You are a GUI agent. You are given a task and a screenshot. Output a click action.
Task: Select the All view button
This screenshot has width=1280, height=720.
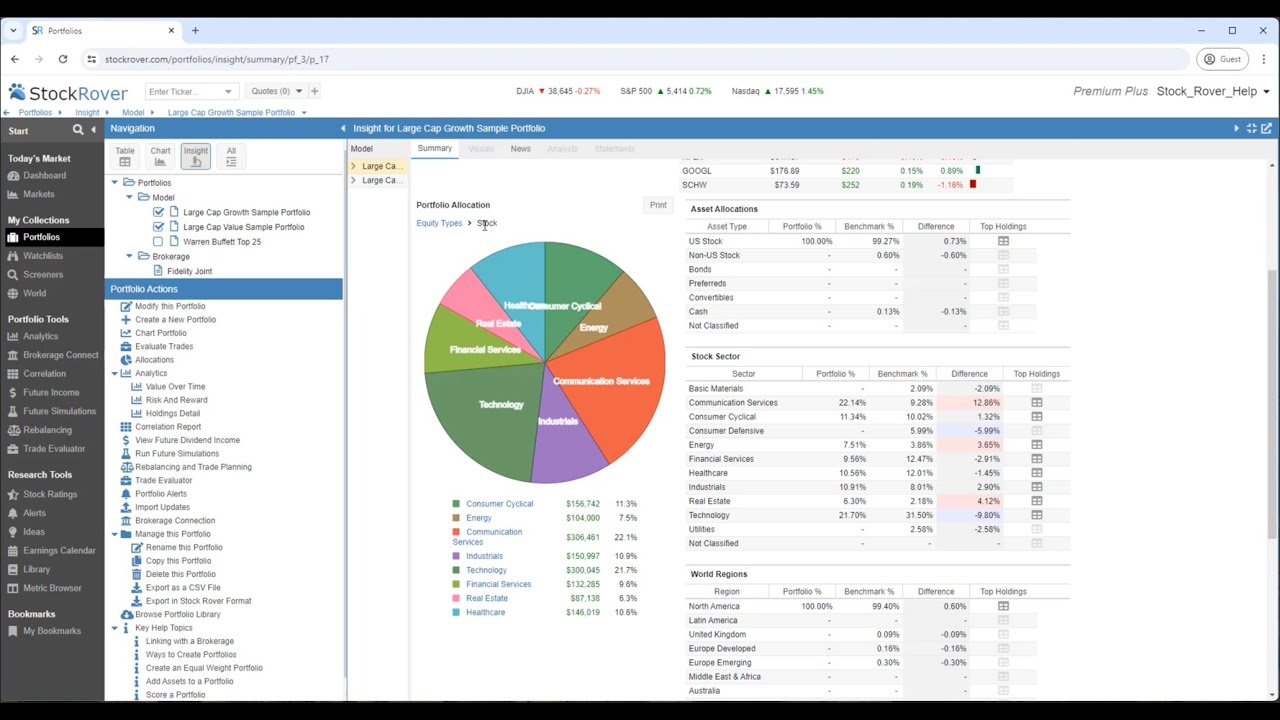pos(231,156)
